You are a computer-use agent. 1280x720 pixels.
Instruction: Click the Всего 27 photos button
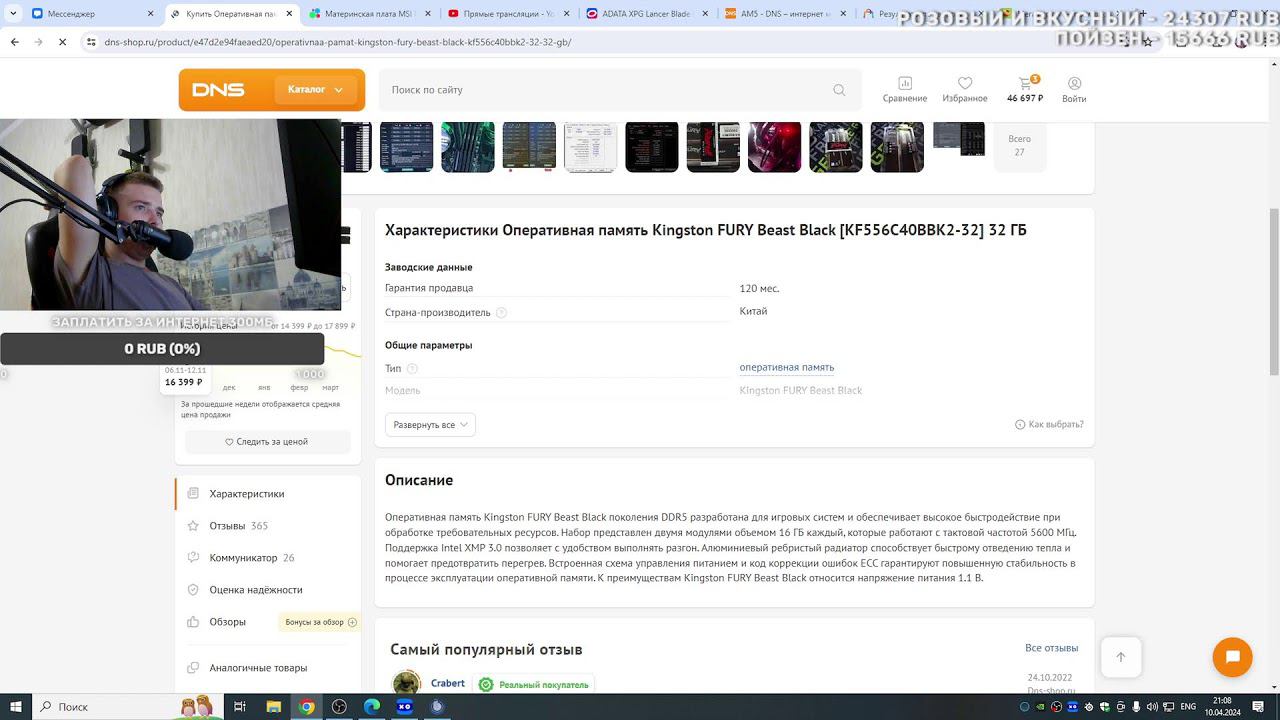pos(1019,146)
